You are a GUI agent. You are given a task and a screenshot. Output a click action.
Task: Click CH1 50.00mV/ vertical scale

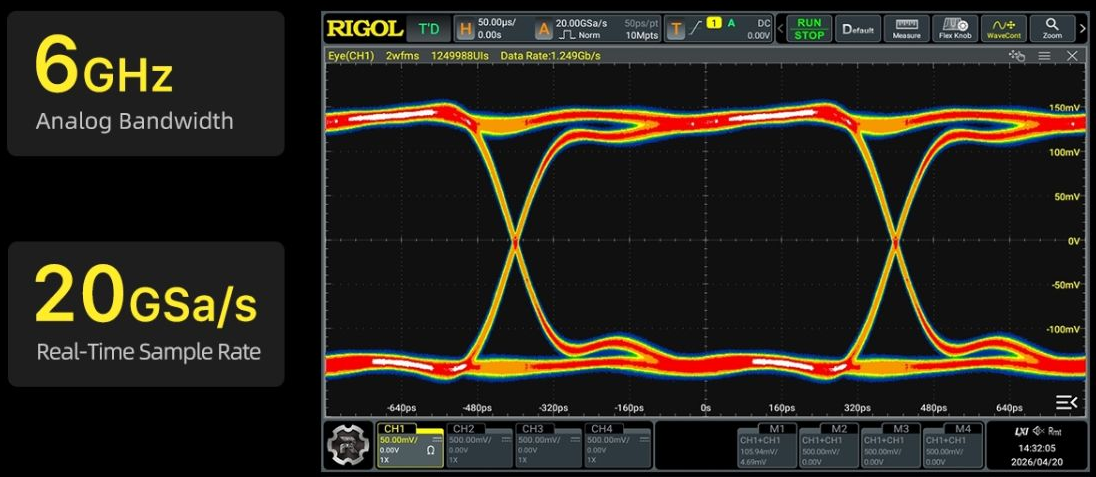point(398,440)
